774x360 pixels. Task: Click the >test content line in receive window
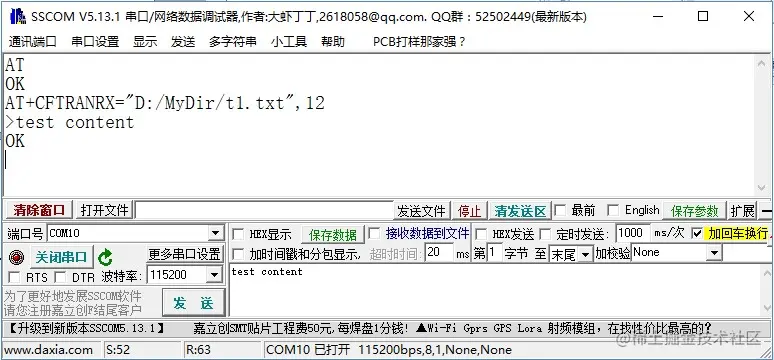coord(70,122)
